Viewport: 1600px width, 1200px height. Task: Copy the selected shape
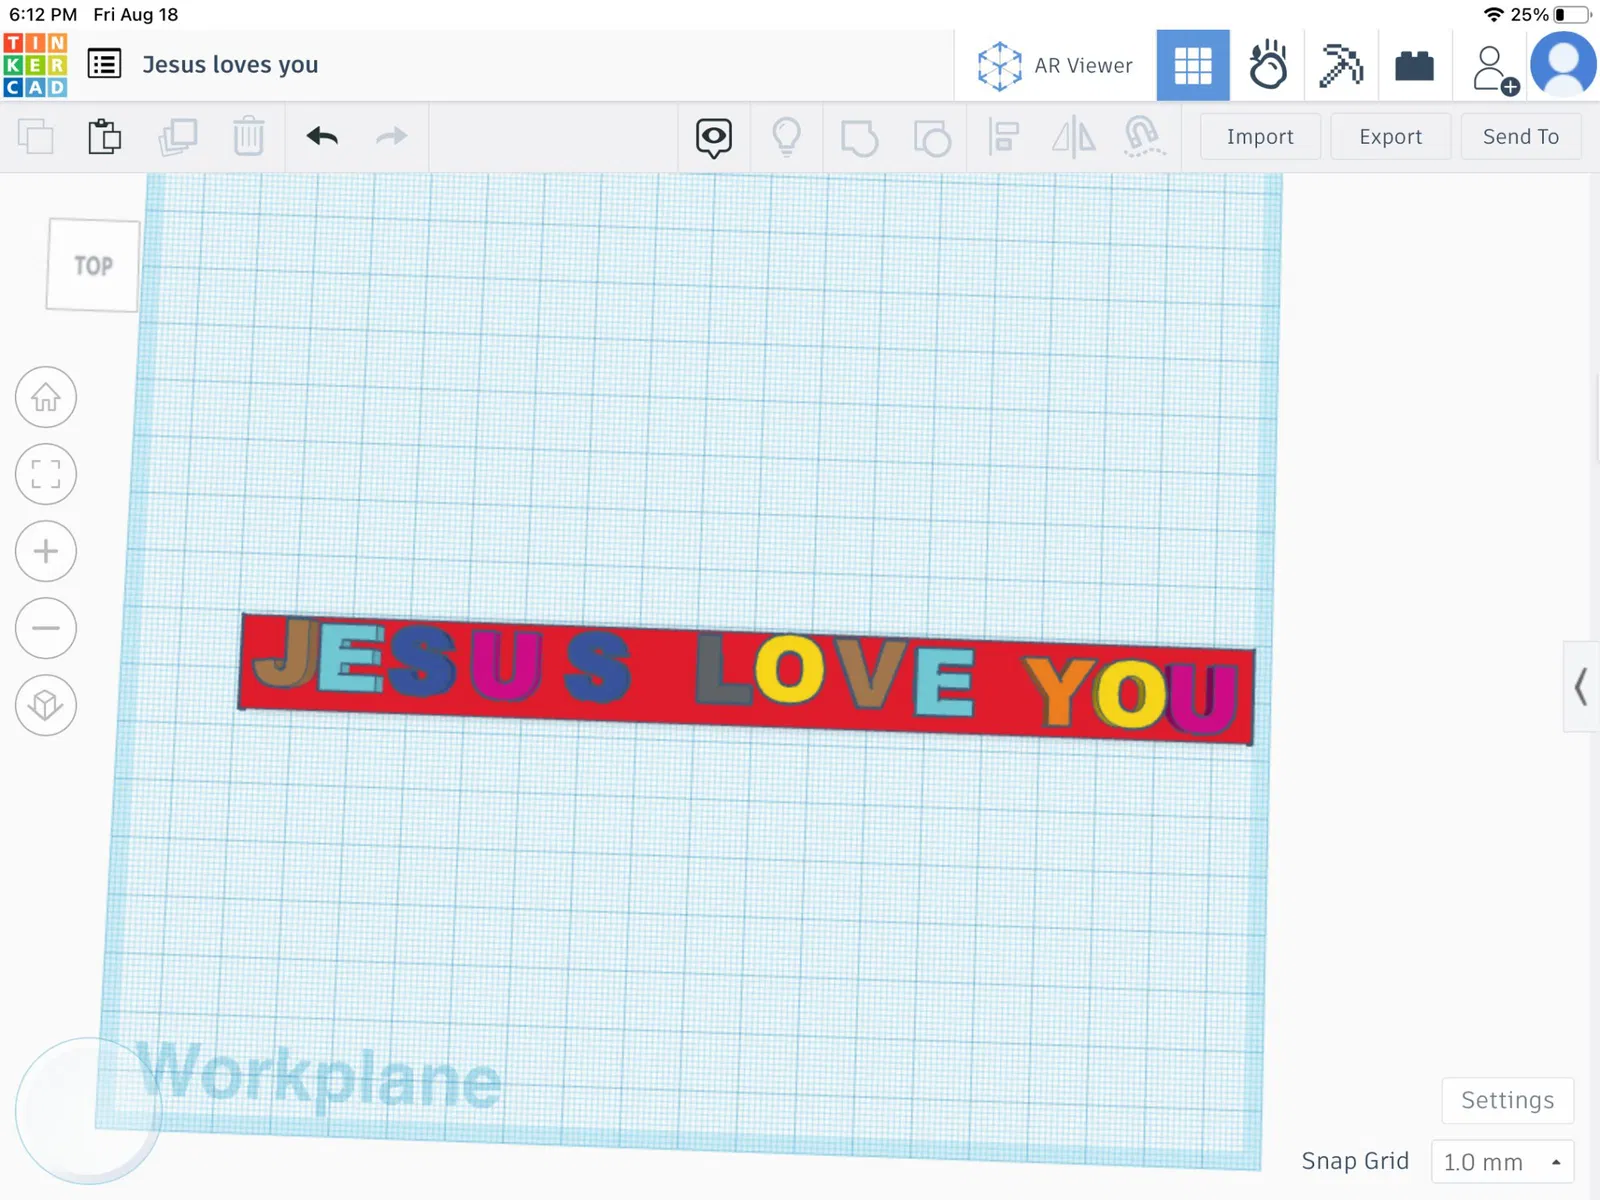[36, 136]
